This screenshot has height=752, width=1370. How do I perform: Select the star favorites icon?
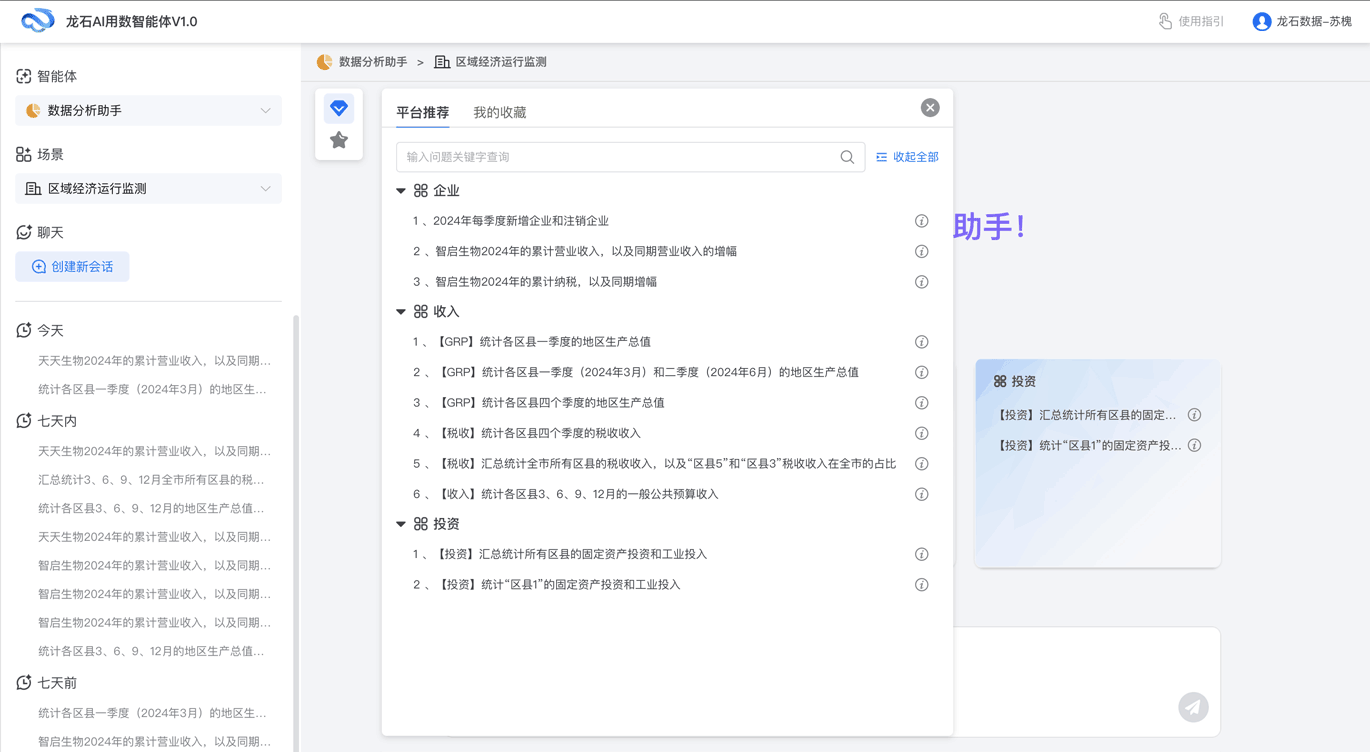(x=339, y=142)
